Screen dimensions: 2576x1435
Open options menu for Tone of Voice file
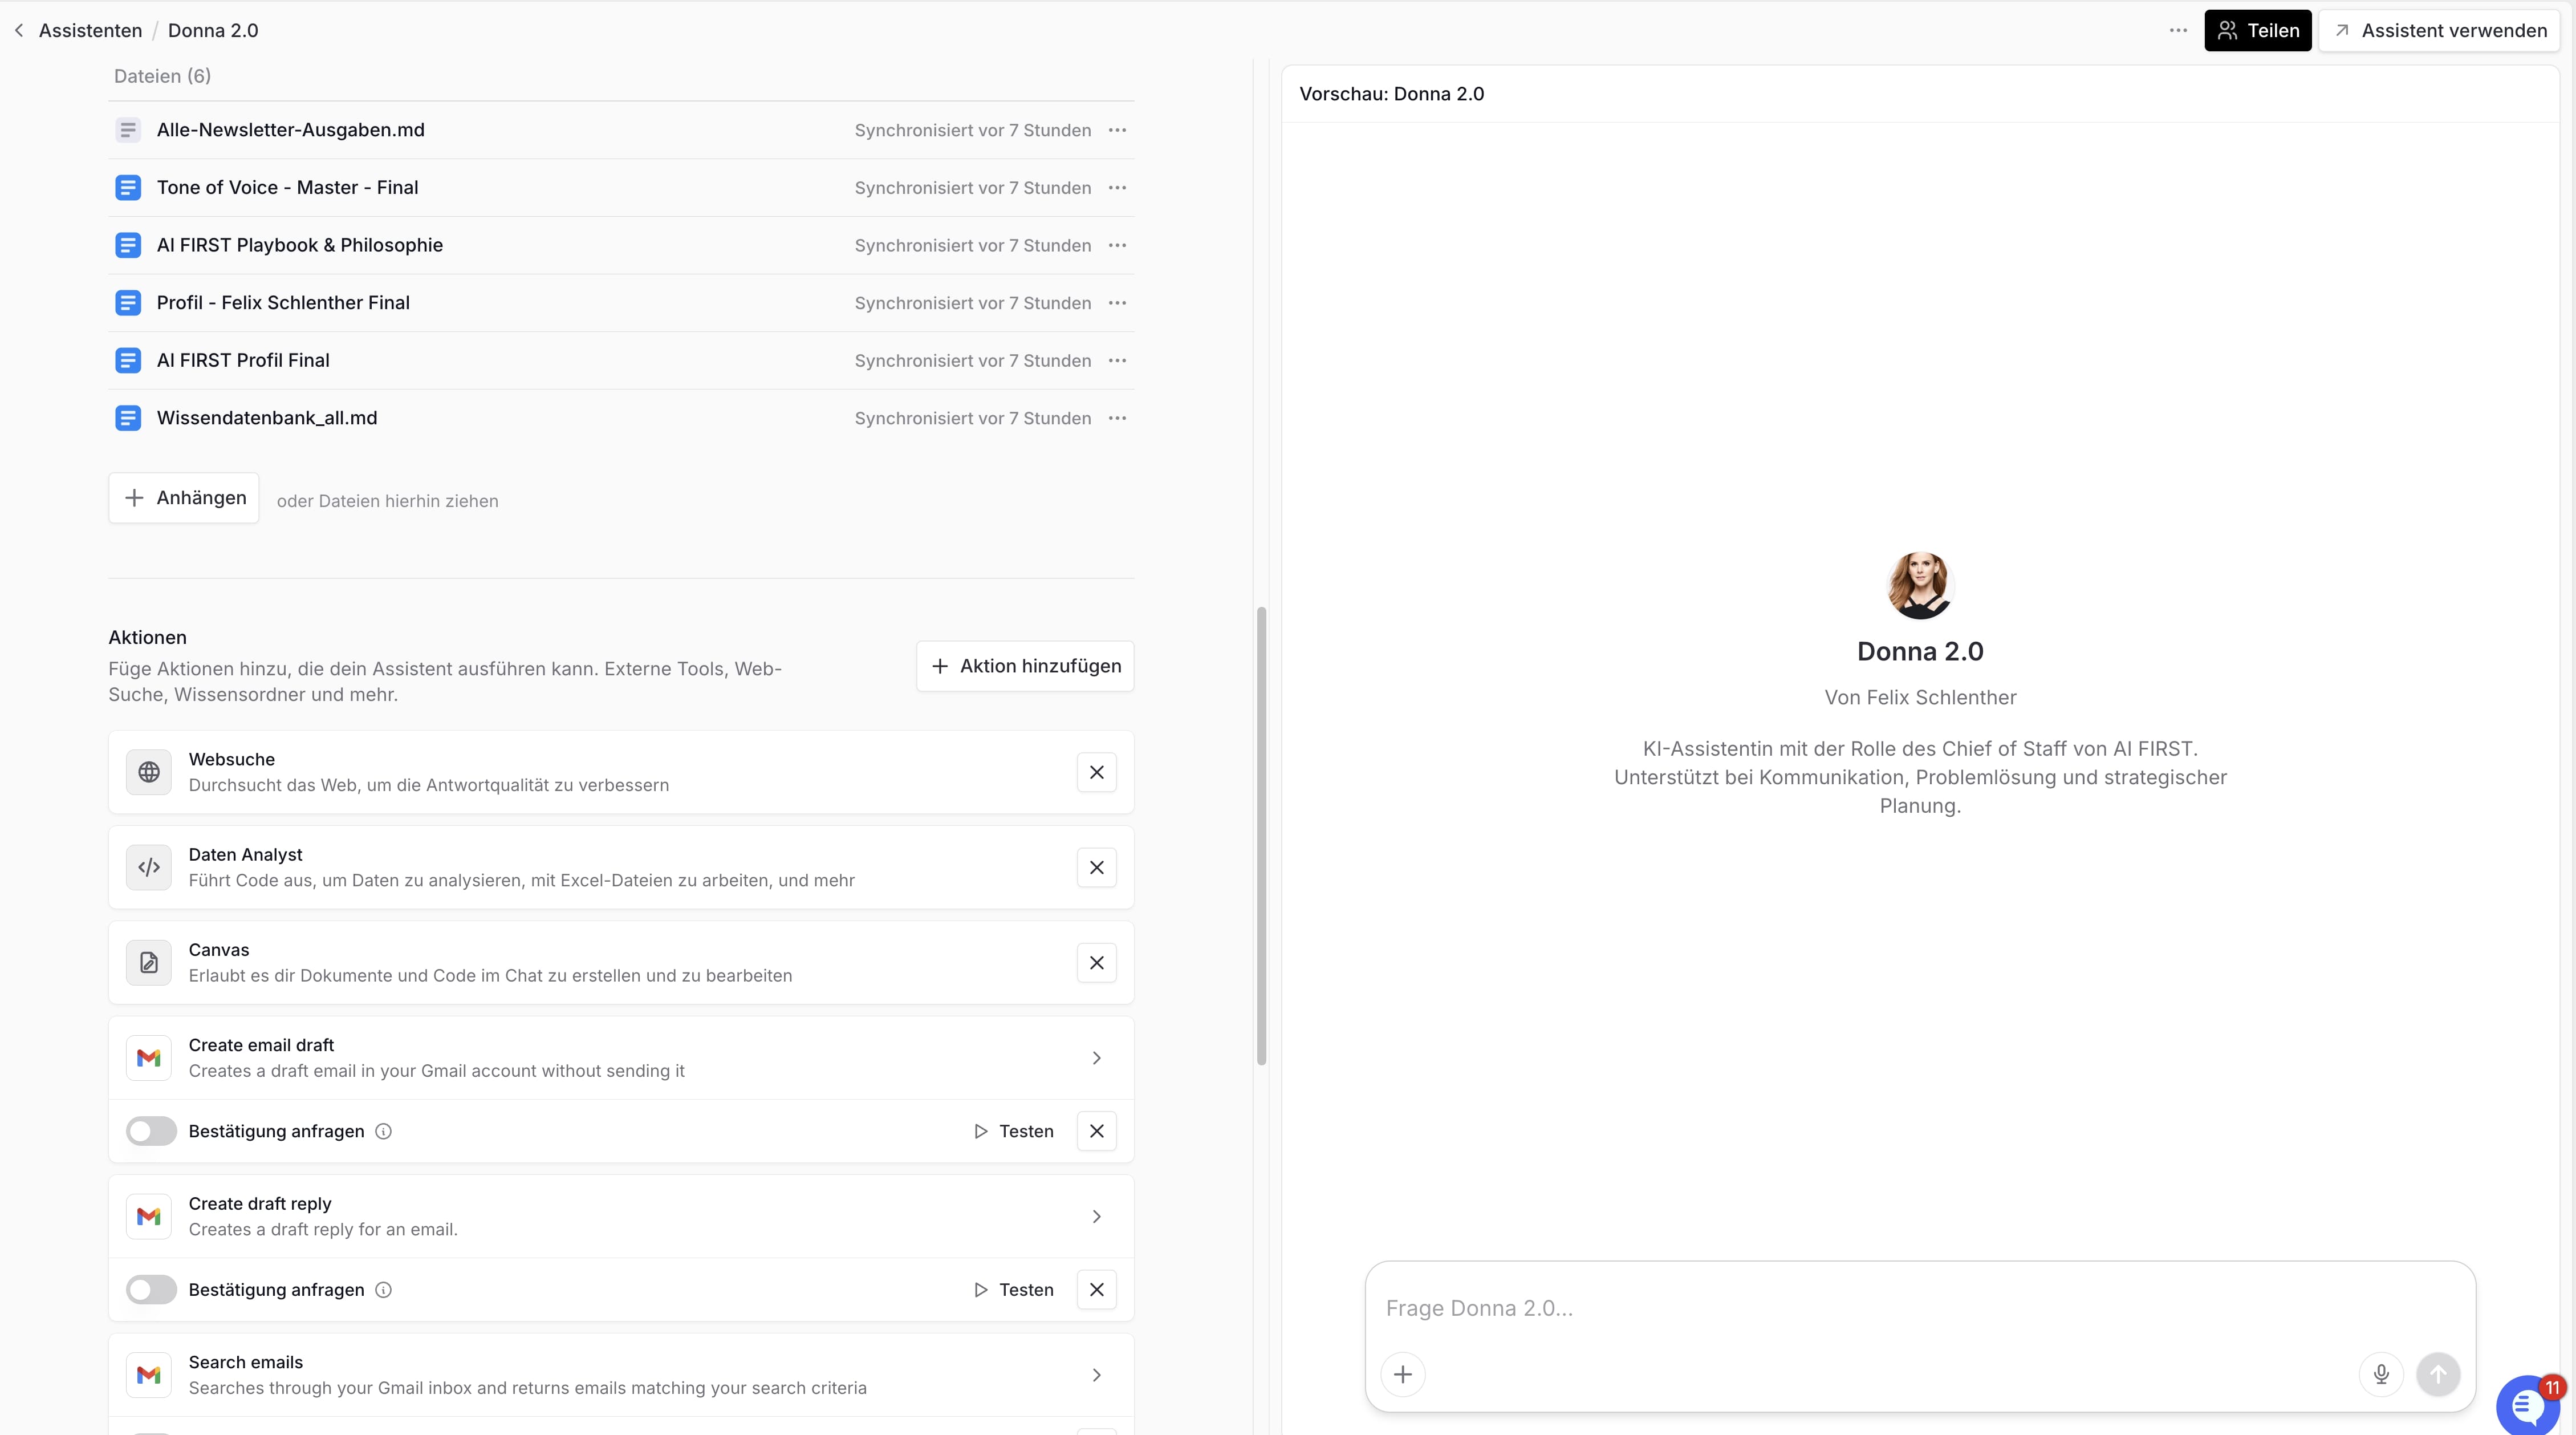click(x=1117, y=188)
